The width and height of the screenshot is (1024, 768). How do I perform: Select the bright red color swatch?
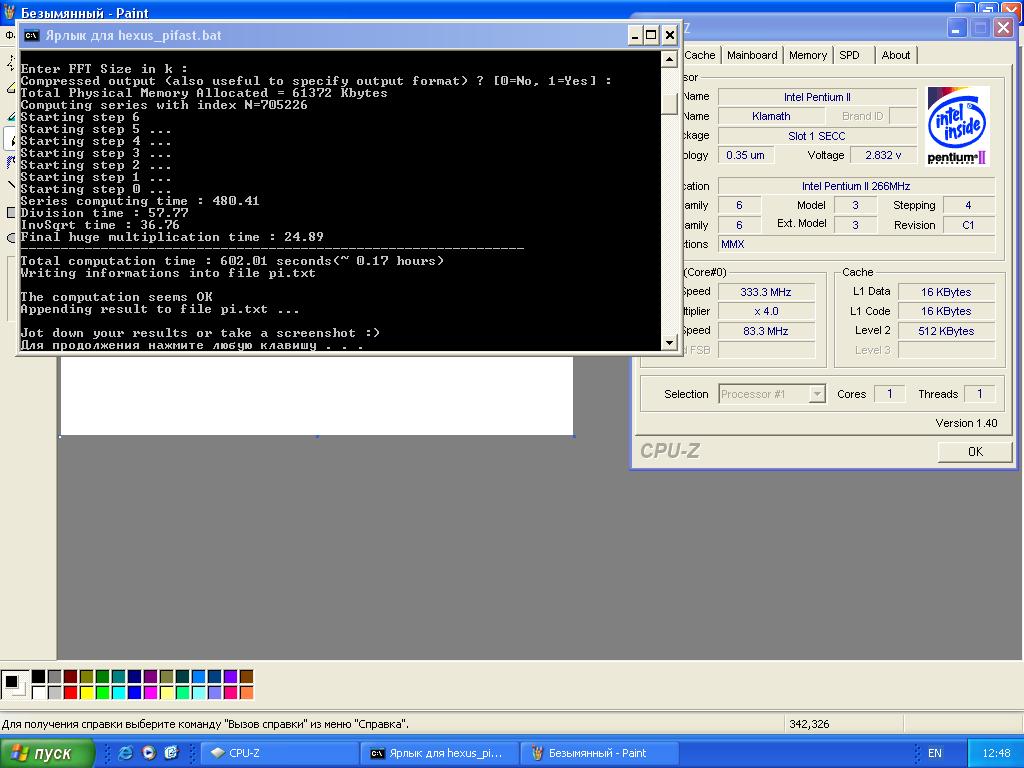click(x=71, y=692)
